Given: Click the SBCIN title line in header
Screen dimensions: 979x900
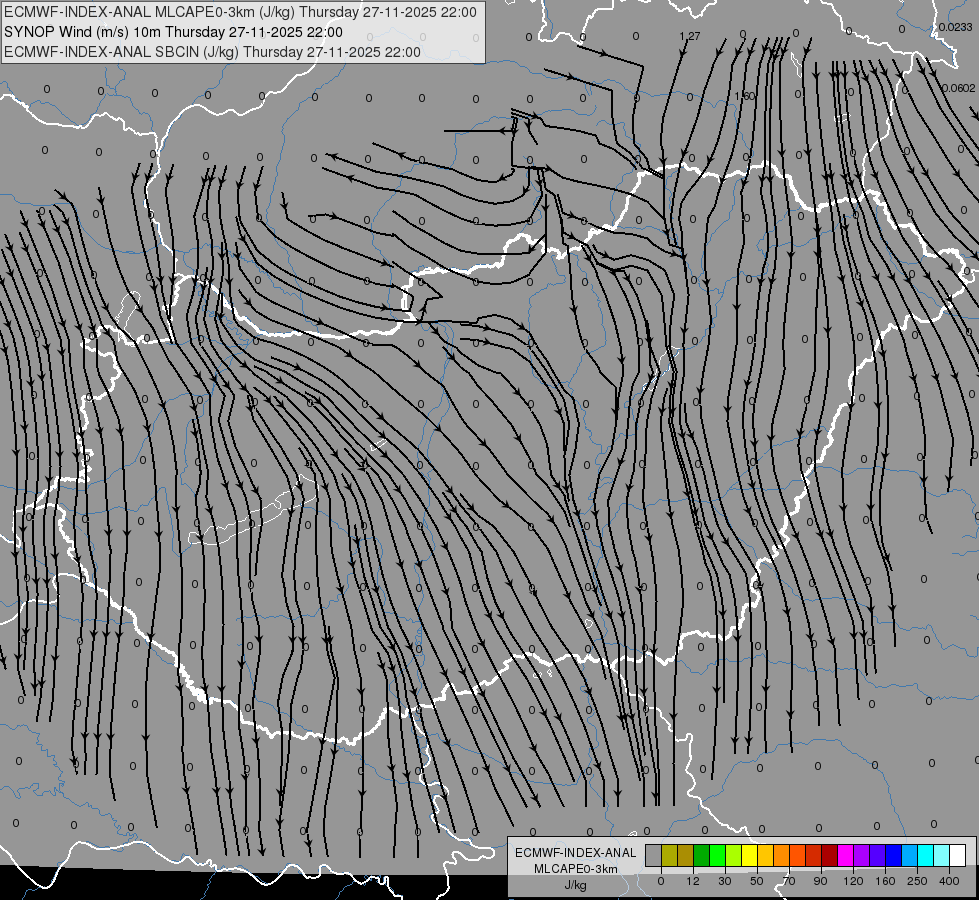Looking at the screenshot, I should coord(212,52).
